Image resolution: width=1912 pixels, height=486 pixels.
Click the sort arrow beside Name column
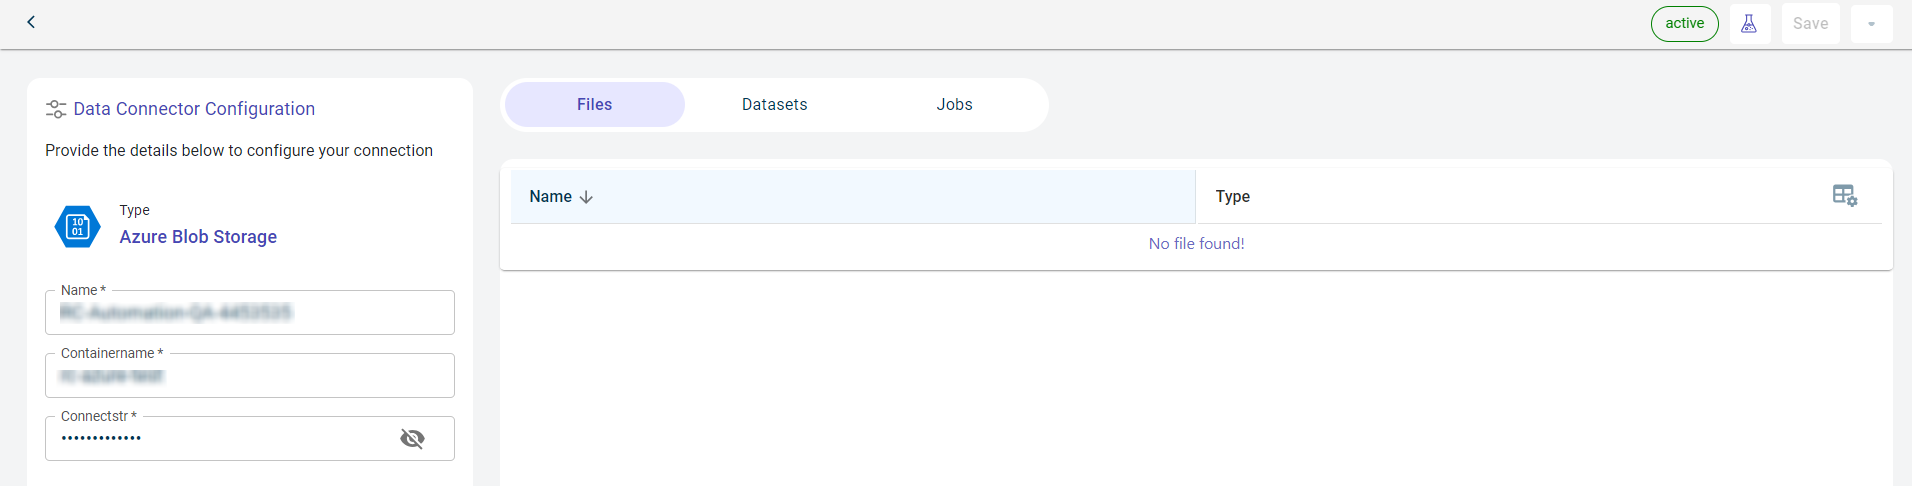pyautogui.click(x=586, y=197)
